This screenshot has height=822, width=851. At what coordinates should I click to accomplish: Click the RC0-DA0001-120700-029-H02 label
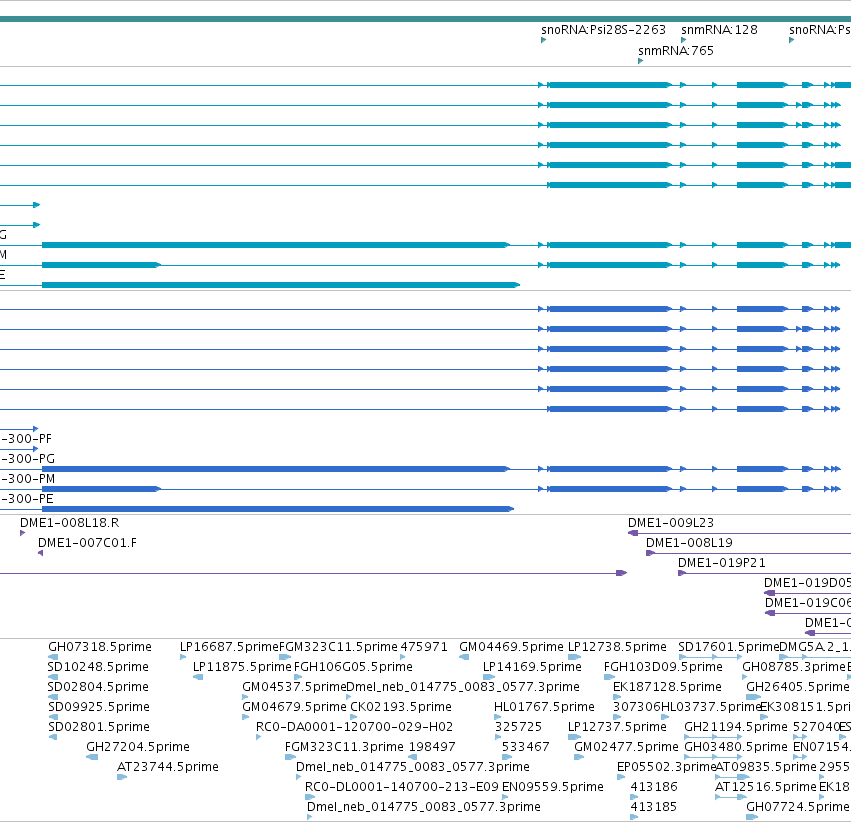[354, 728]
